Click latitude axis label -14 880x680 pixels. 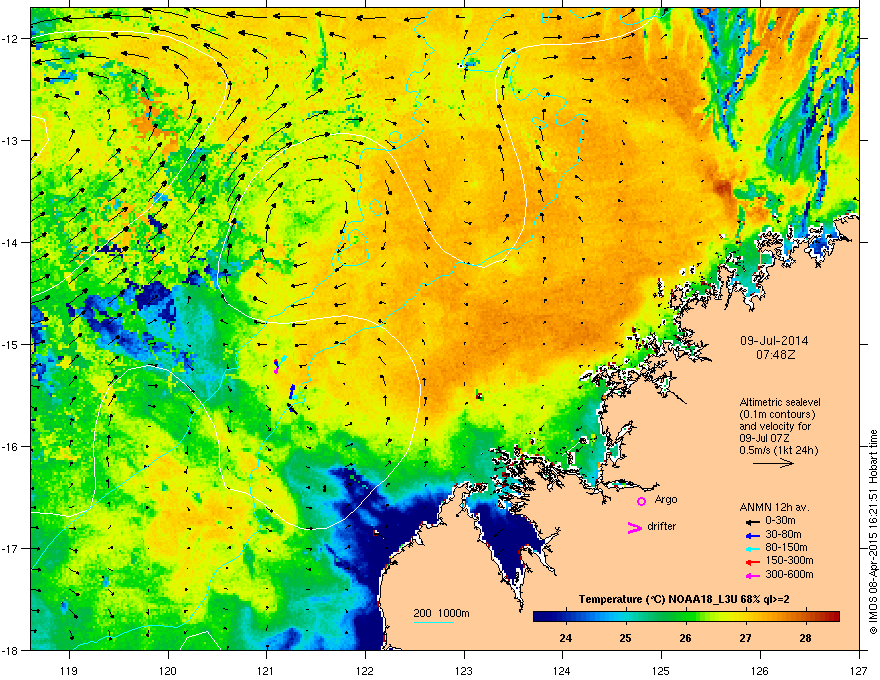point(10,243)
